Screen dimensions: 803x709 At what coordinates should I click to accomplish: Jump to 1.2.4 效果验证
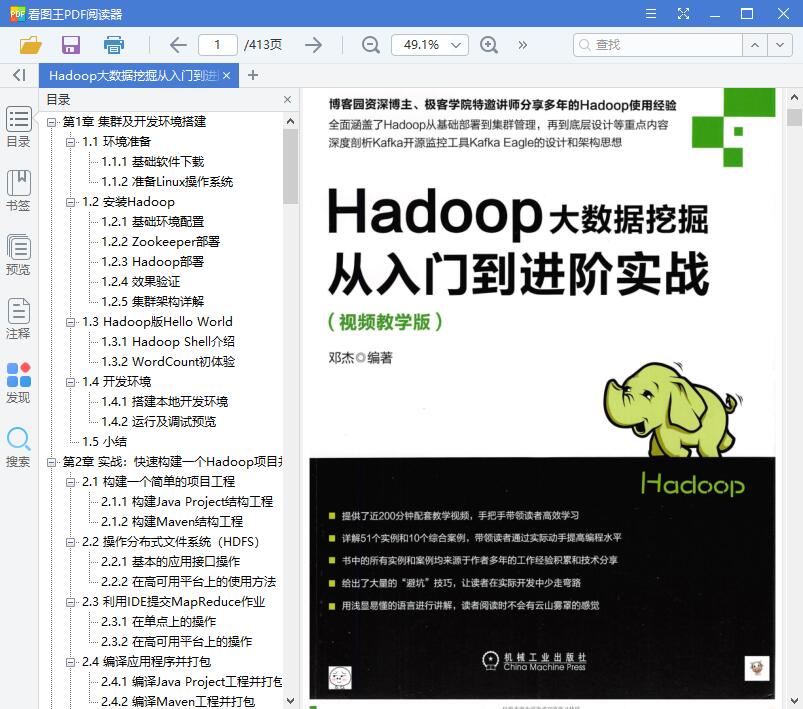(141, 282)
